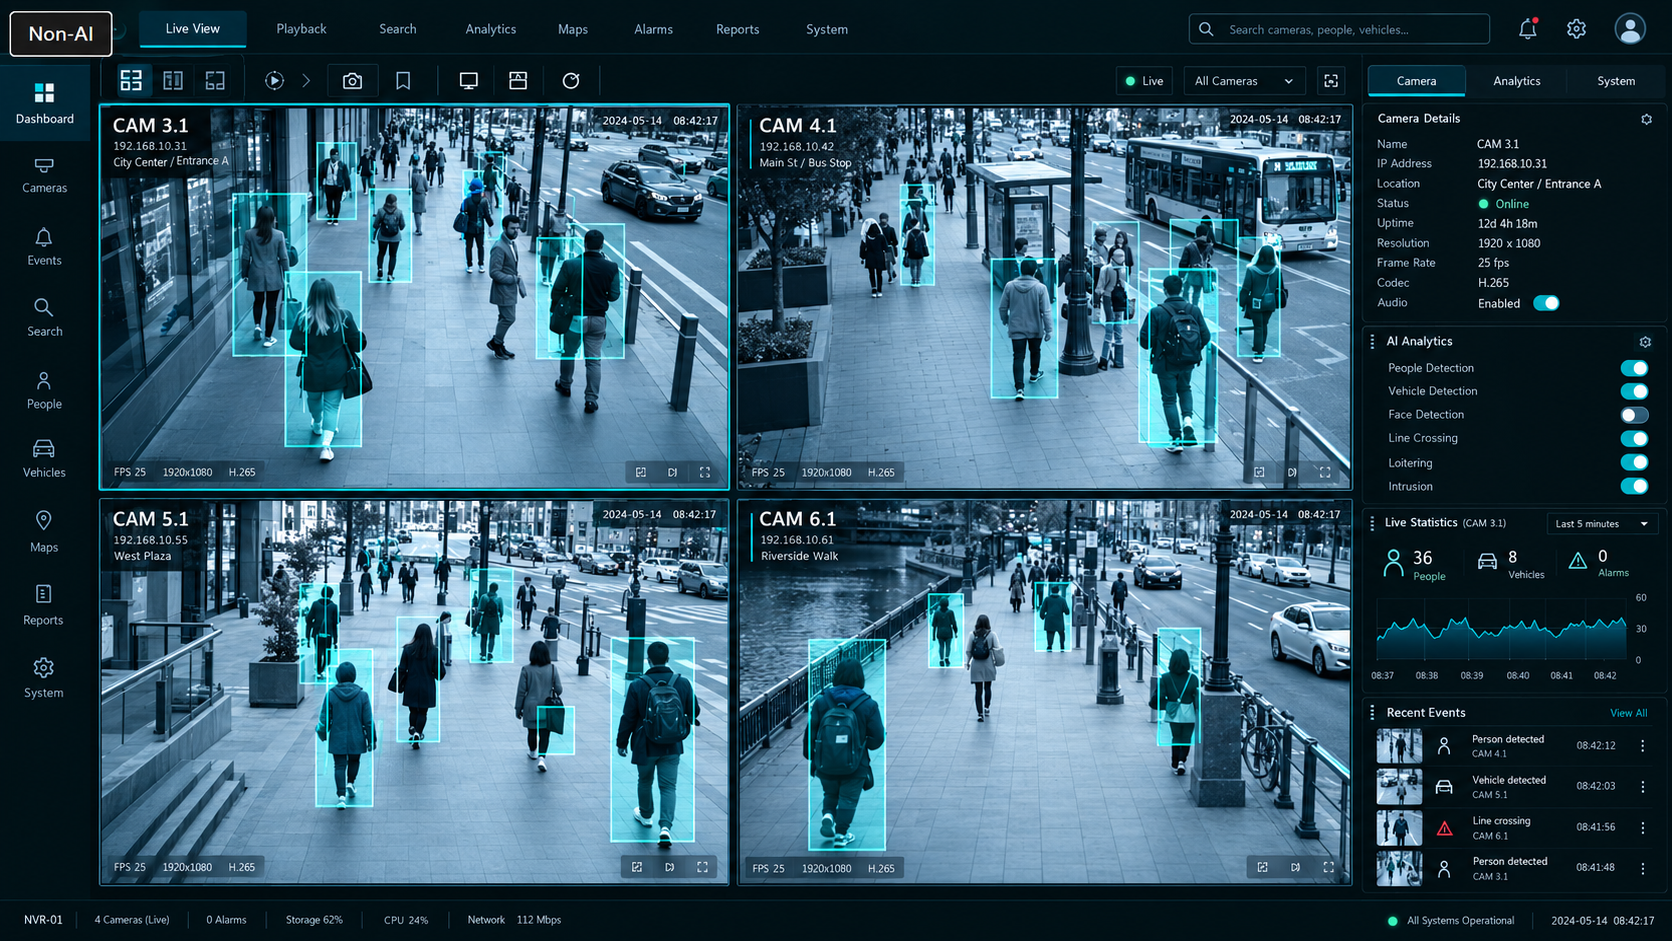Enable Face Detection switch
Screen dimensions: 1672x941
[x=1634, y=415]
